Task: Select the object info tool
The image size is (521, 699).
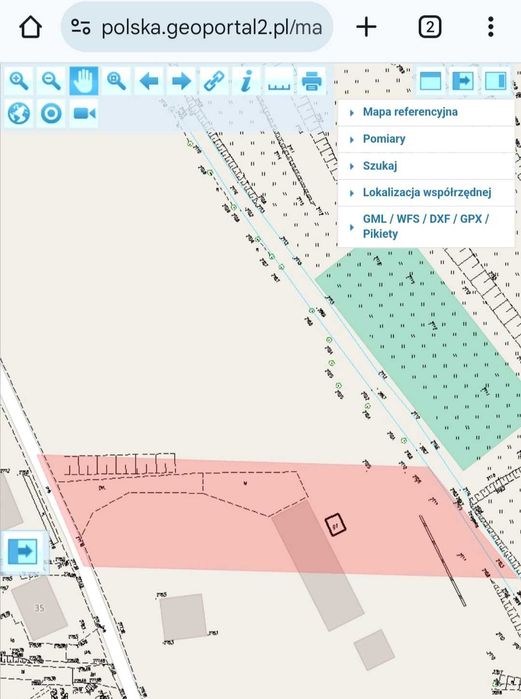Action: pos(246,81)
